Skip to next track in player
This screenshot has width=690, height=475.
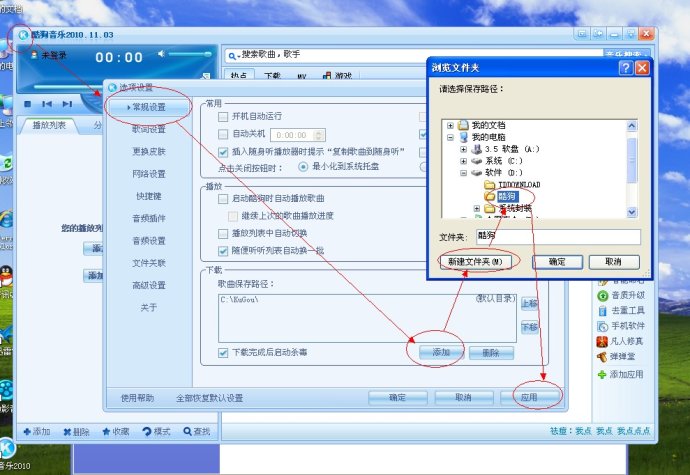click(67, 104)
